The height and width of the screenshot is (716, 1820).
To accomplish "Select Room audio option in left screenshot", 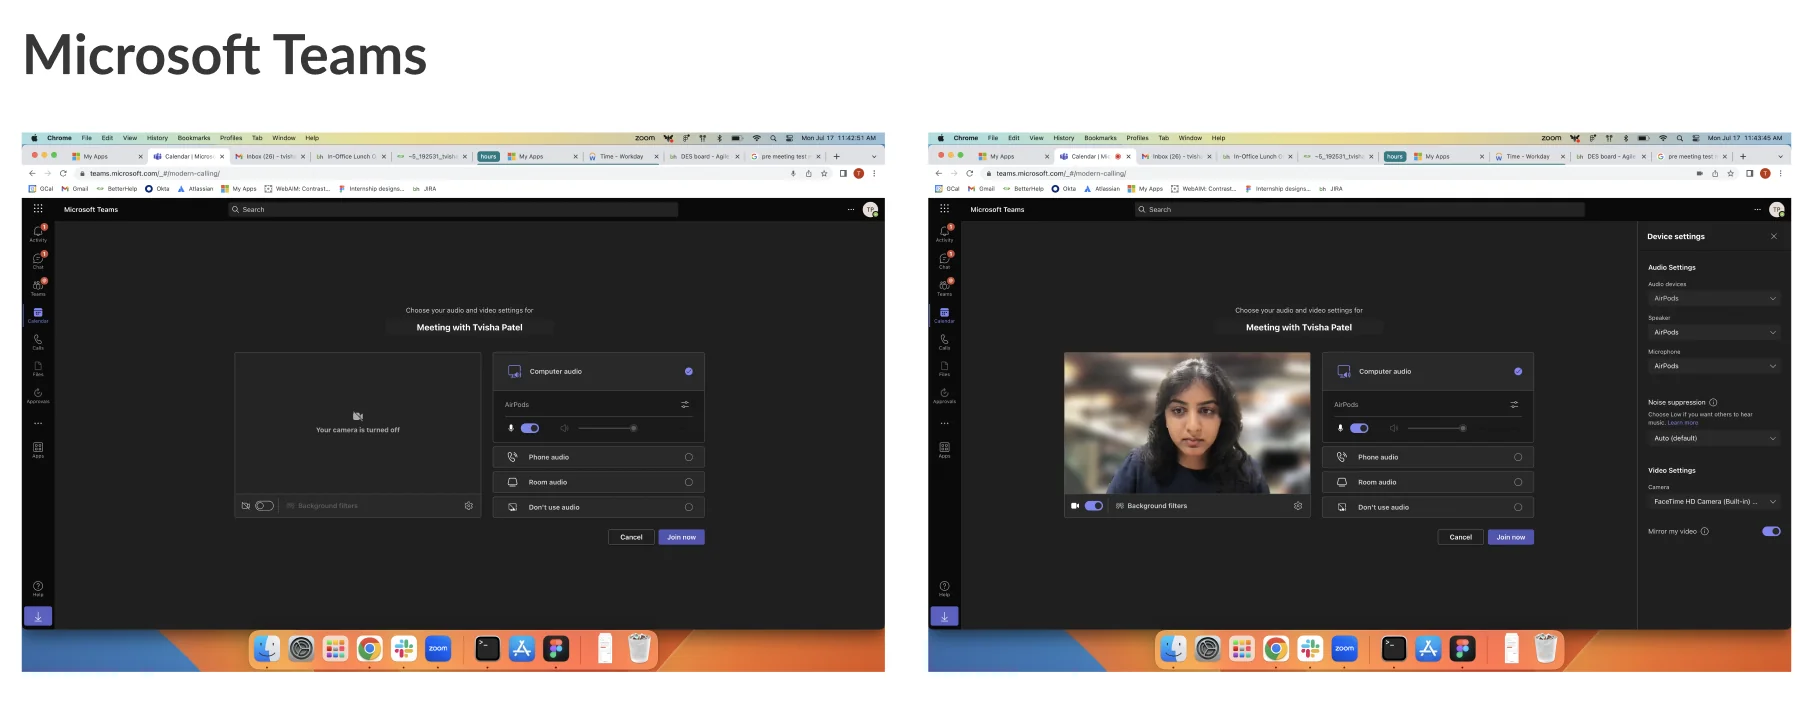I will (x=598, y=482).
